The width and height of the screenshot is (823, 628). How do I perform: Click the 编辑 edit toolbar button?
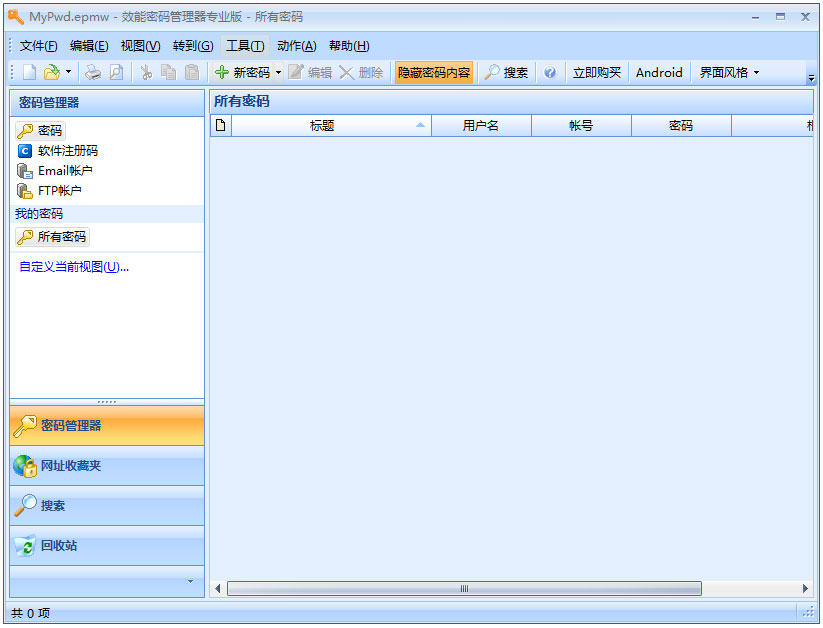(x=310, y=72)
